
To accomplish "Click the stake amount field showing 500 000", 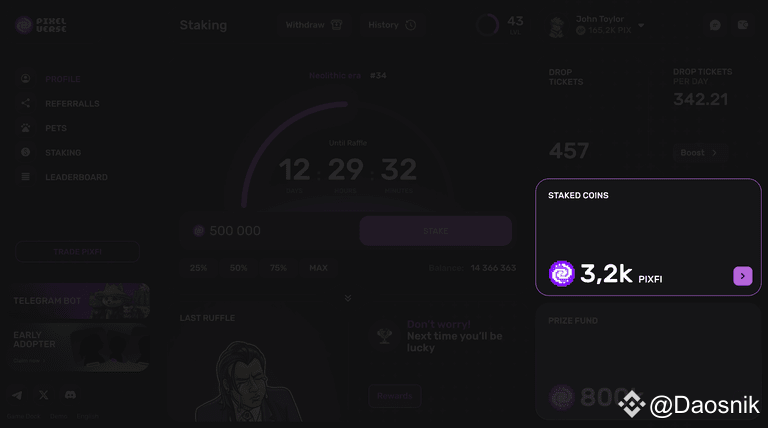I will (270, 231).
